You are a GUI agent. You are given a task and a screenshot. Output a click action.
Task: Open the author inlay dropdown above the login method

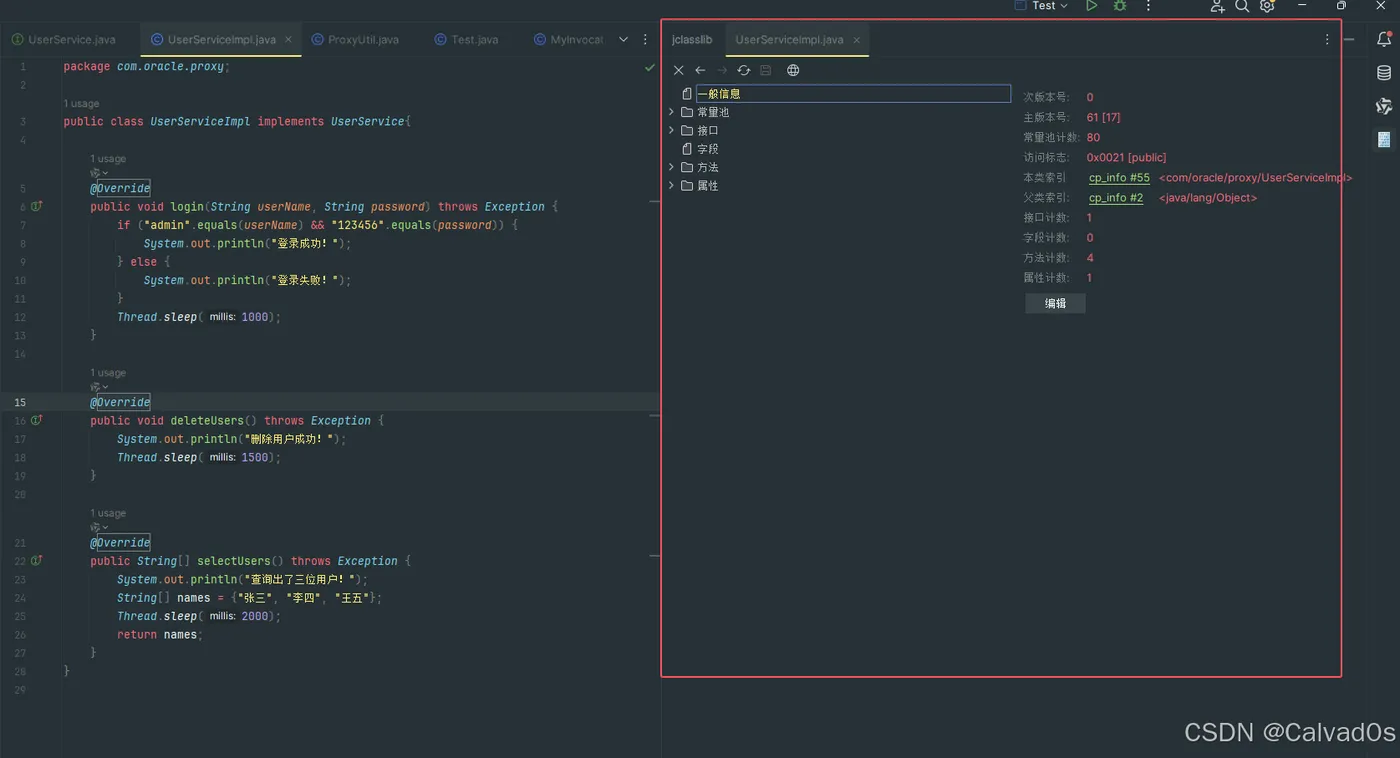click(99, 173)
